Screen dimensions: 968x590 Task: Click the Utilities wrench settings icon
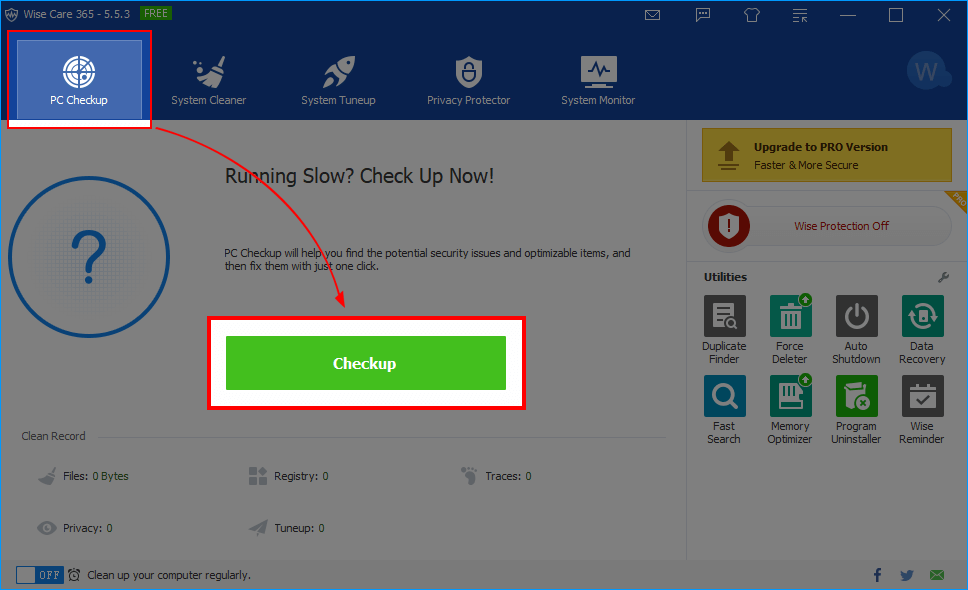943,278
